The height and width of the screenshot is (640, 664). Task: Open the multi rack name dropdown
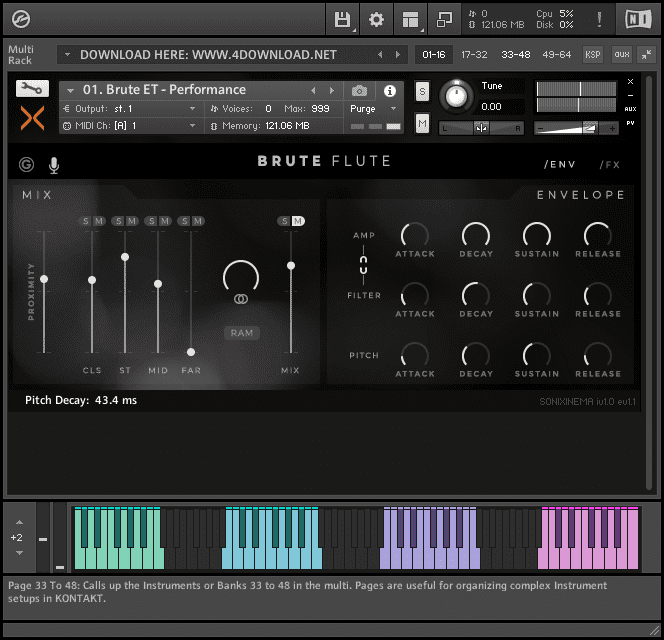pyautogui.click(x=67, y=55)
